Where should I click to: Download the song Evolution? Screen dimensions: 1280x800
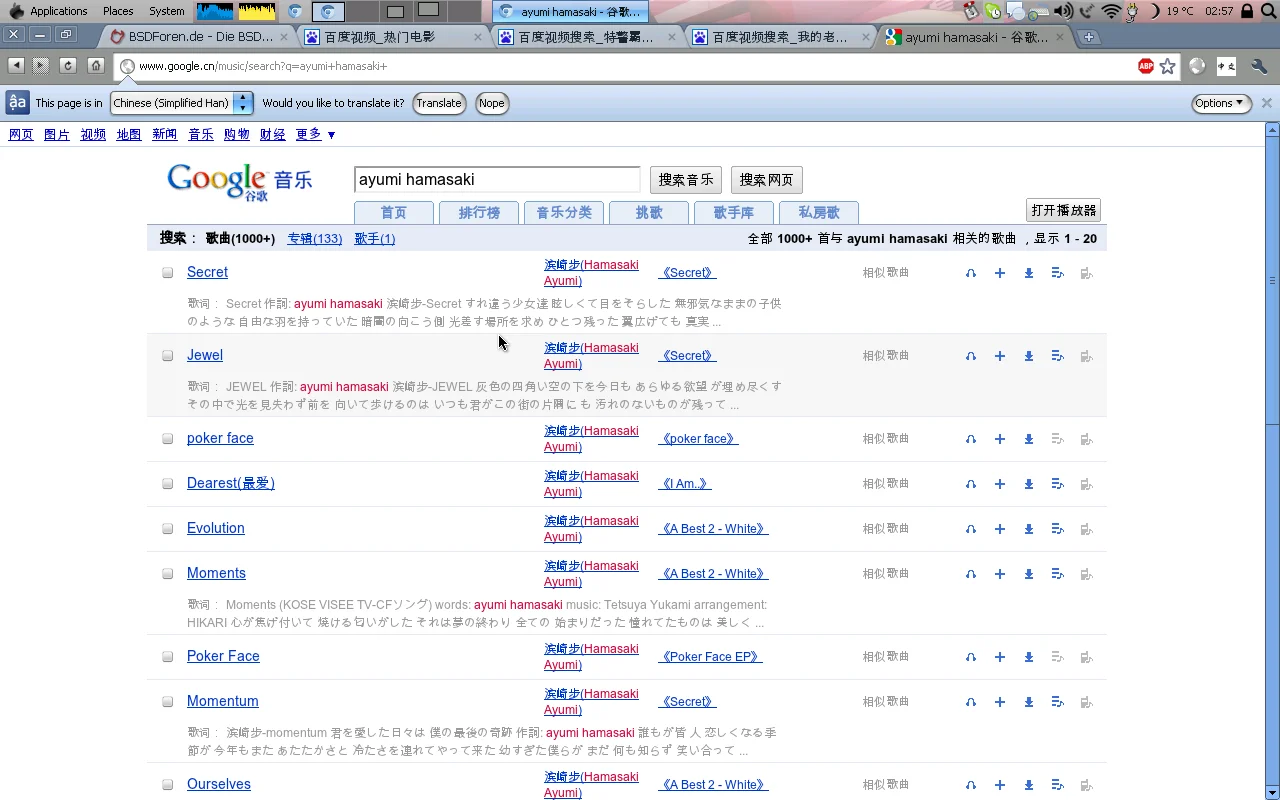(1028, 529)
